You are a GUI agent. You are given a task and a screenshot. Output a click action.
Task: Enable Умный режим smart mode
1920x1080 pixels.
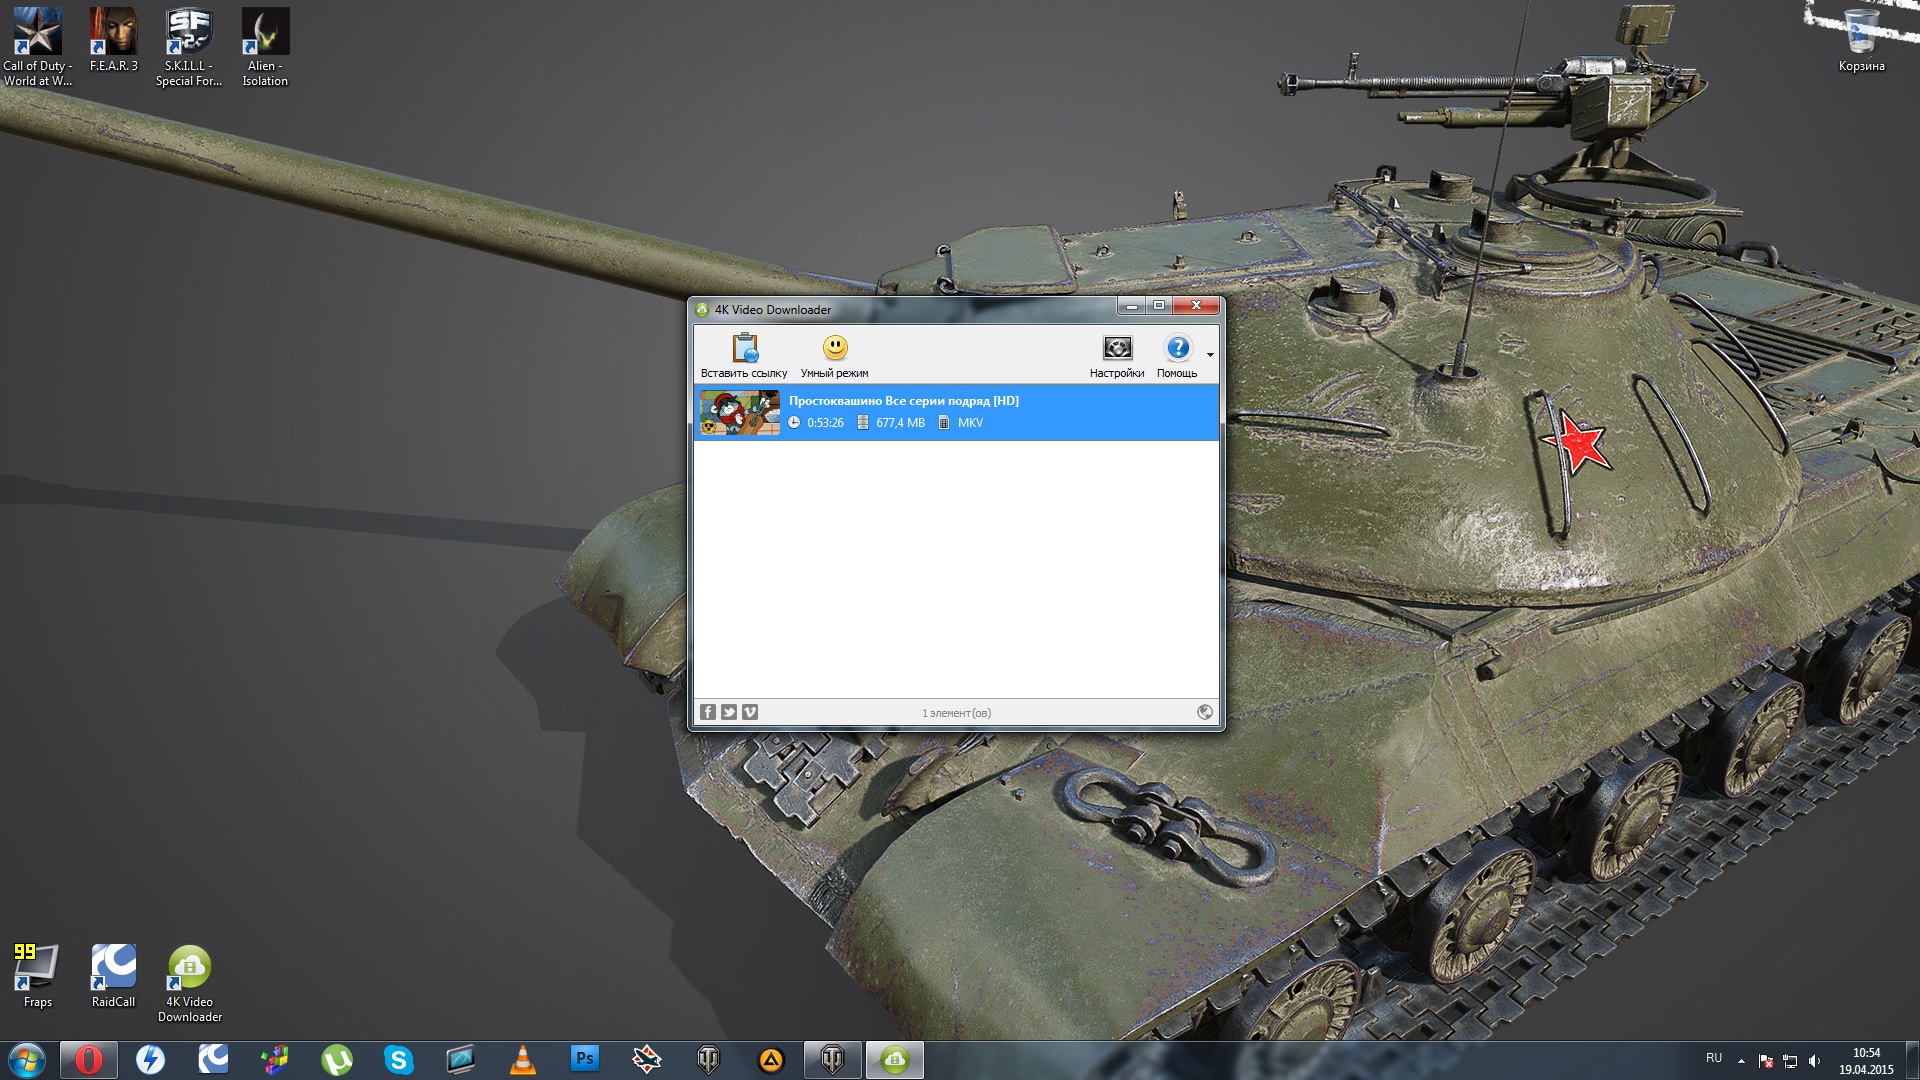coord(834,356)
